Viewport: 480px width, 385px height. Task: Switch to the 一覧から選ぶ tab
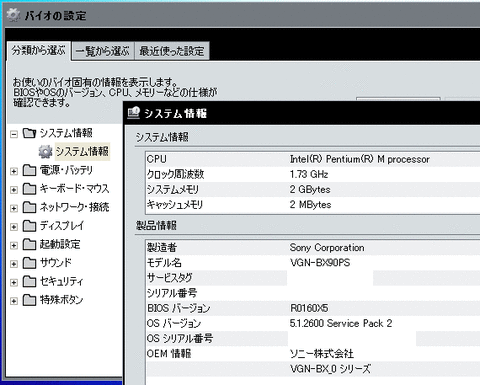[x=103, y=51]
